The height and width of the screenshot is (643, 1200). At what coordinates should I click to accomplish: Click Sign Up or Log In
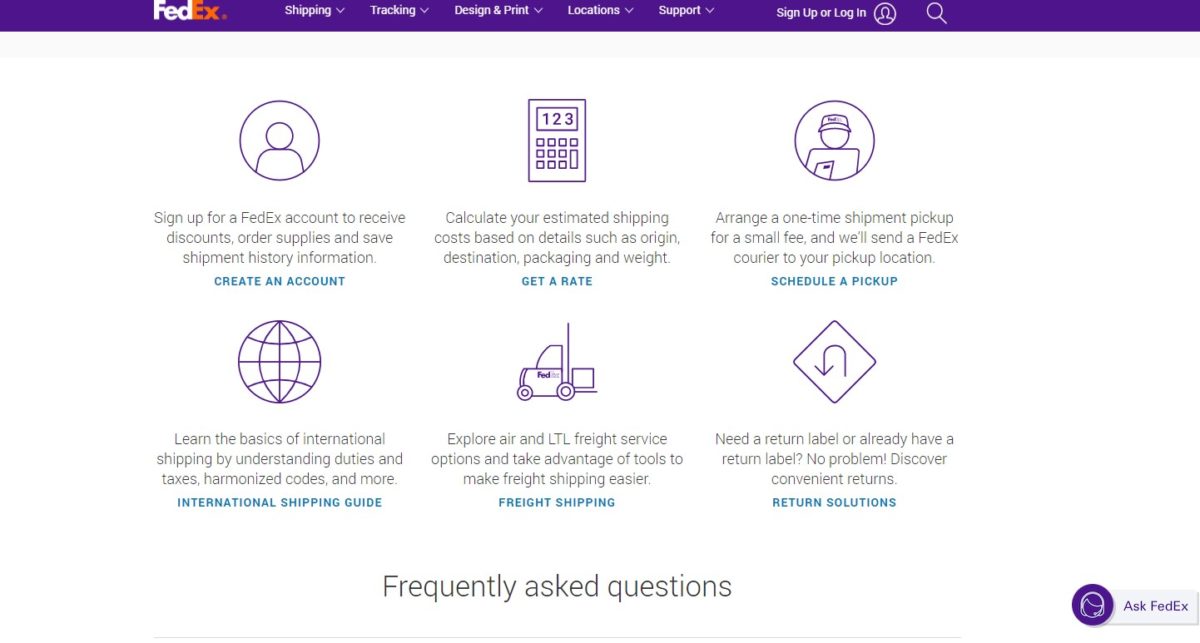tap(821, 13)
